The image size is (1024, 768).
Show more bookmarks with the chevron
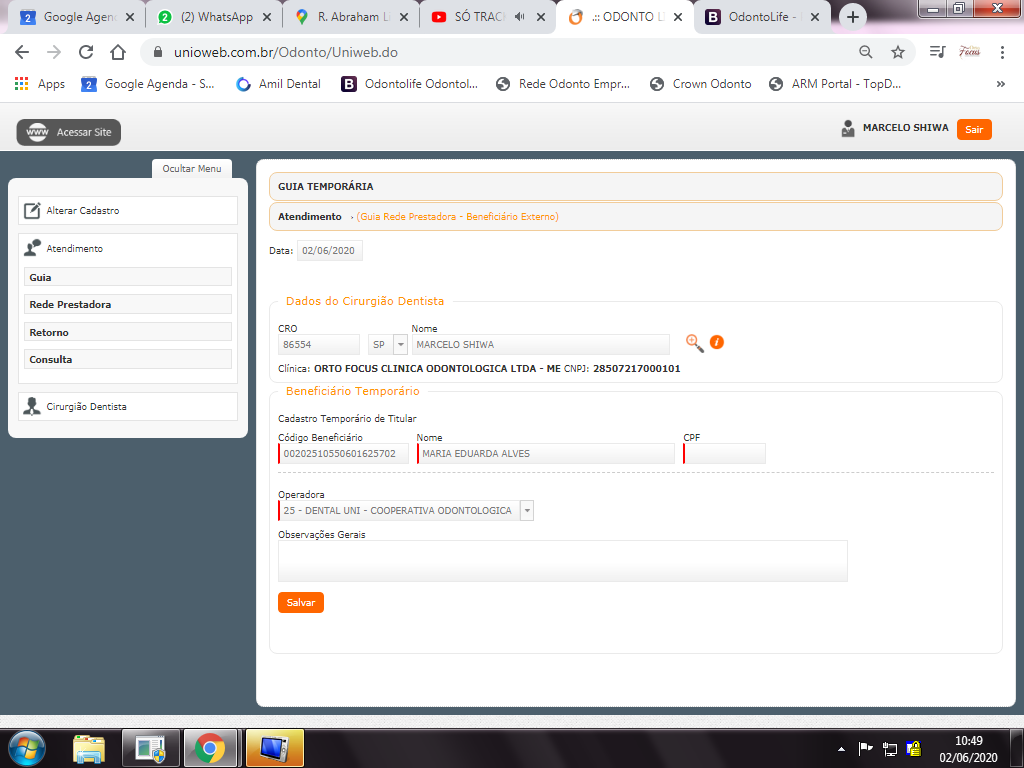tap(1000, 84)
